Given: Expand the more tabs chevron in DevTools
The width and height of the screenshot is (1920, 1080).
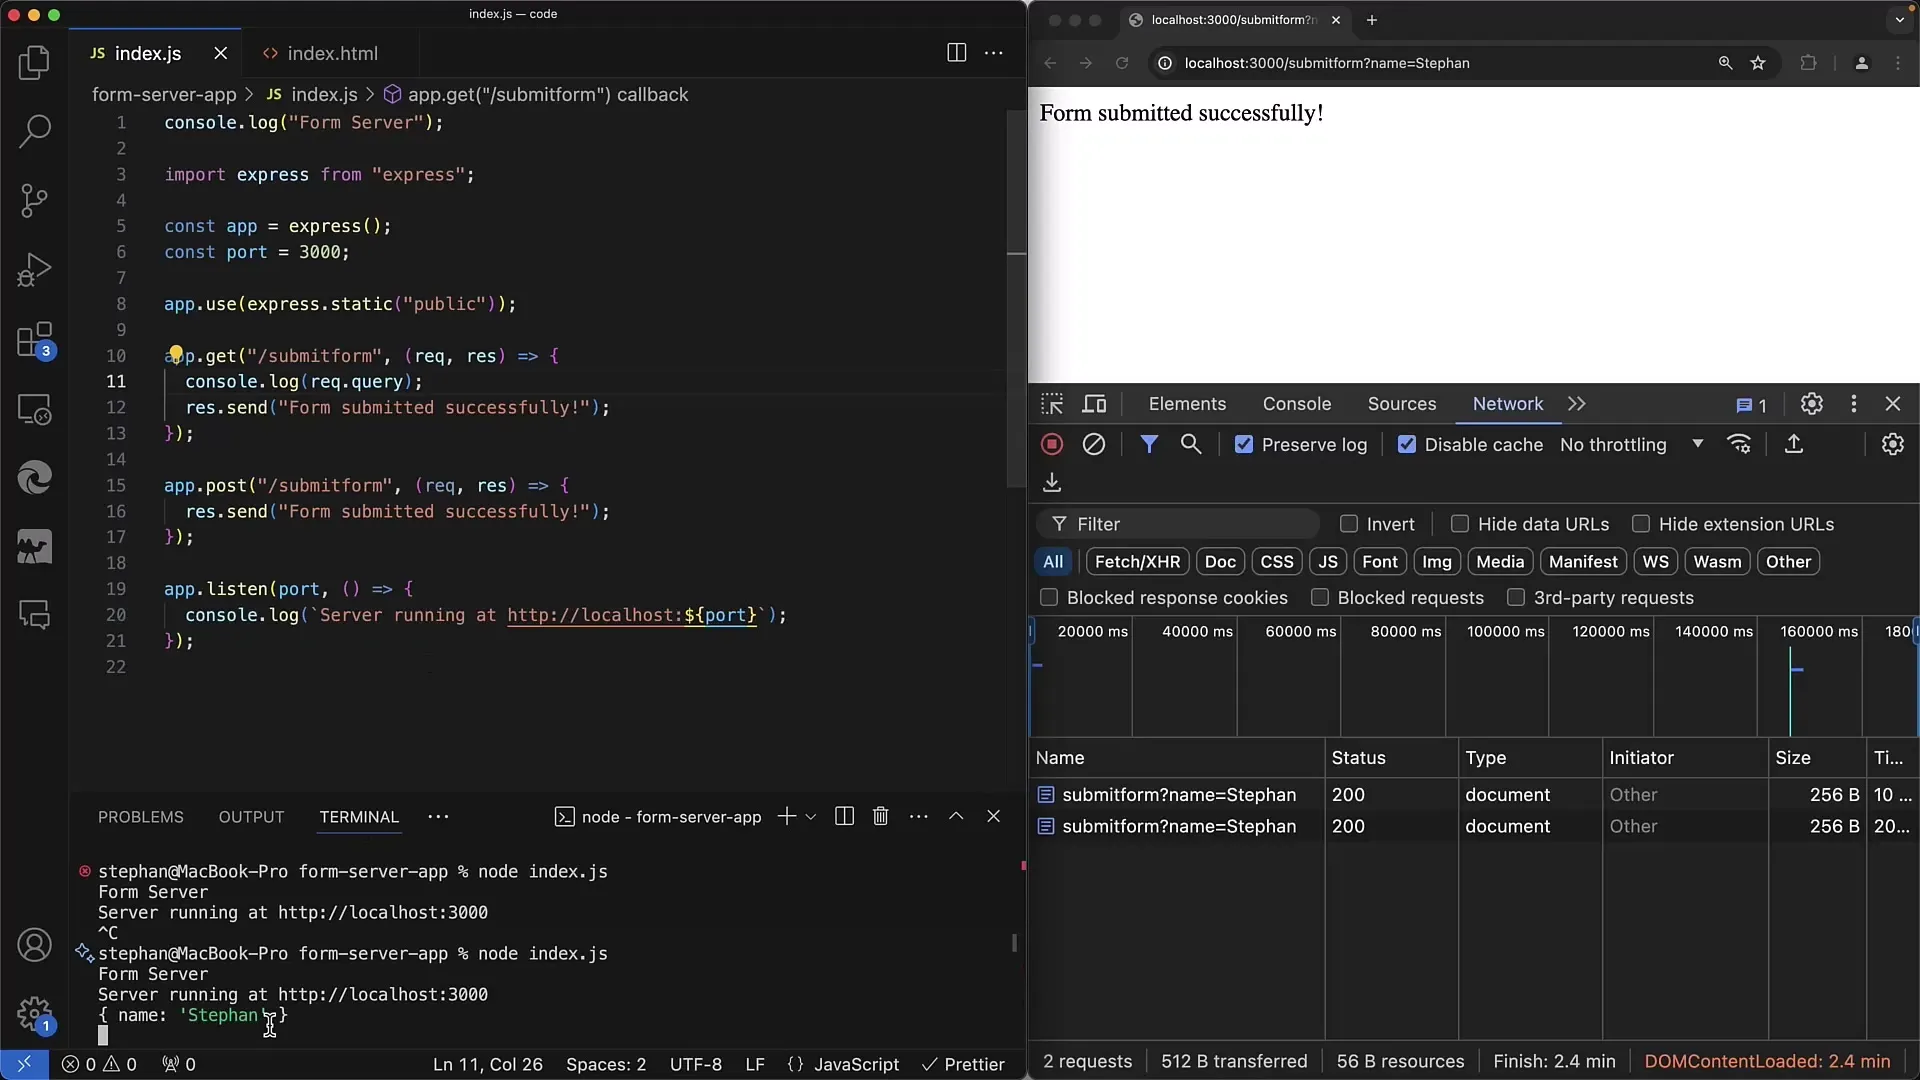Looking at the screenshot, I should pyautogui.click(x=1576, y=404).
